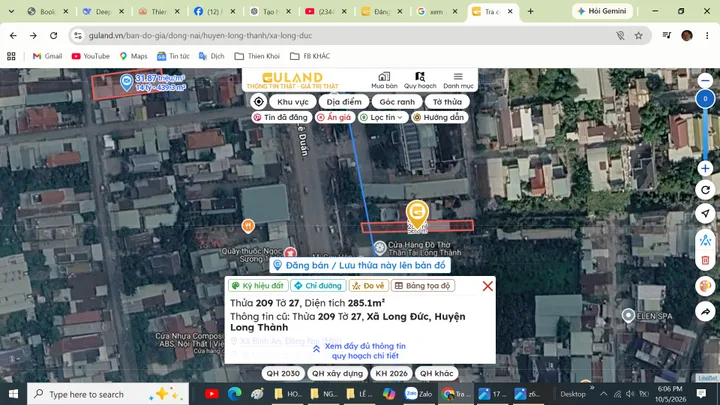This screenshot has height=405, width=720.
Task: Open Ký hiệu đất legend
Action: pos(258,286)
